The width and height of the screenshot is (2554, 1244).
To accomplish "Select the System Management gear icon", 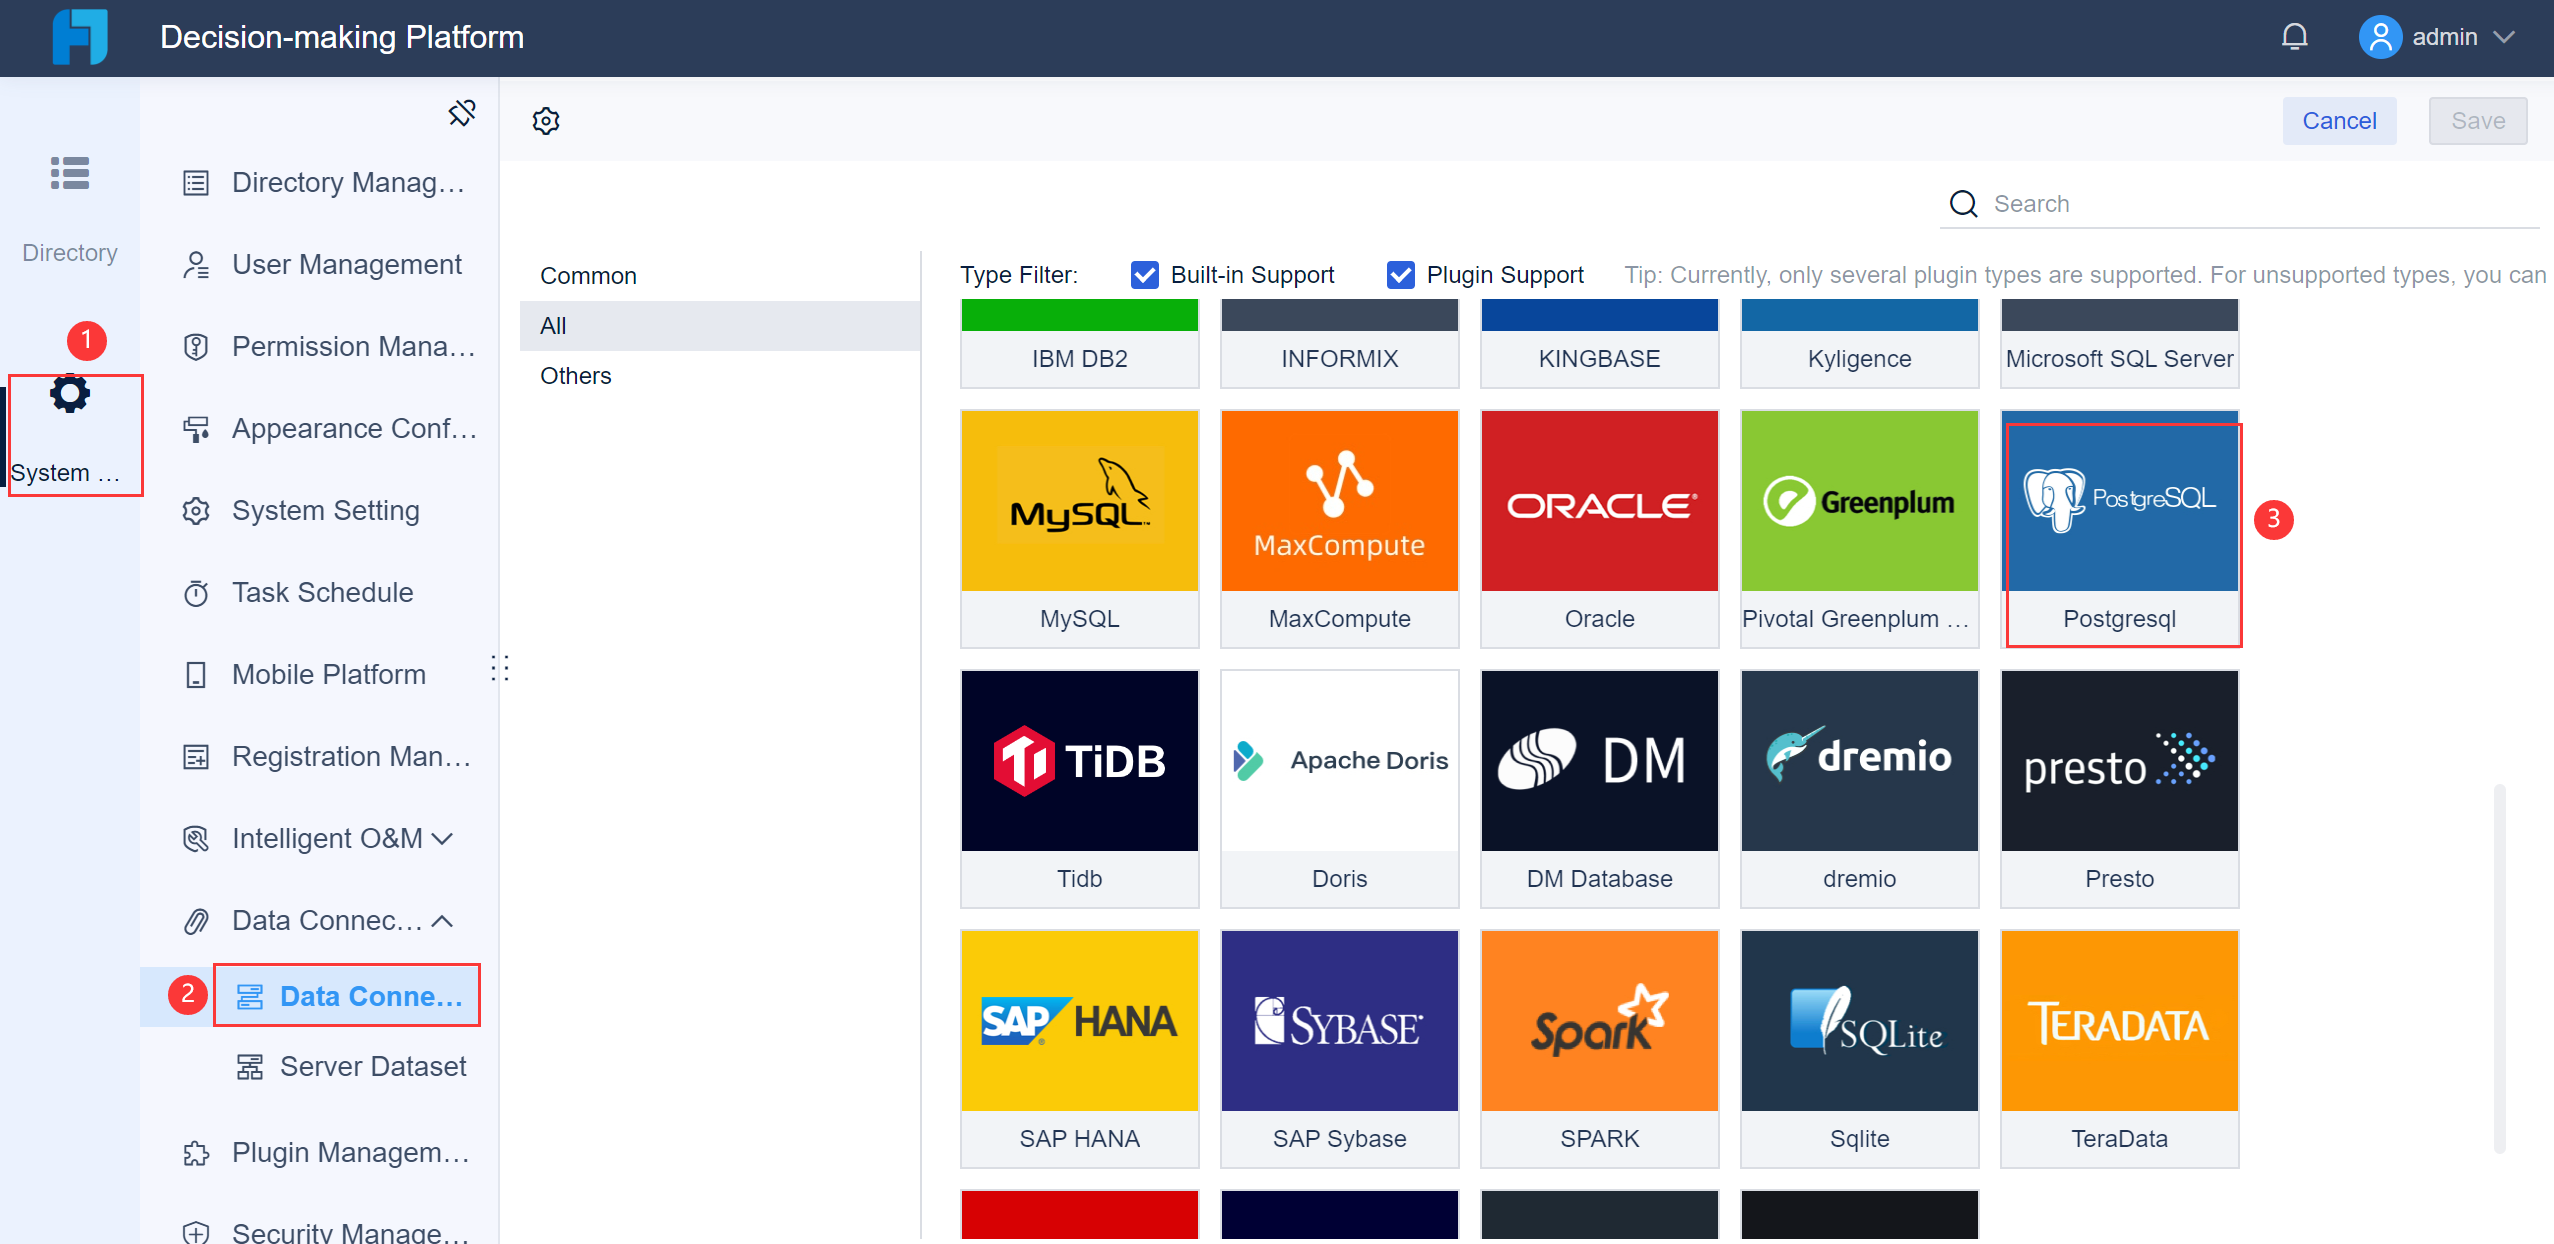I will click(x=70, y=394).
